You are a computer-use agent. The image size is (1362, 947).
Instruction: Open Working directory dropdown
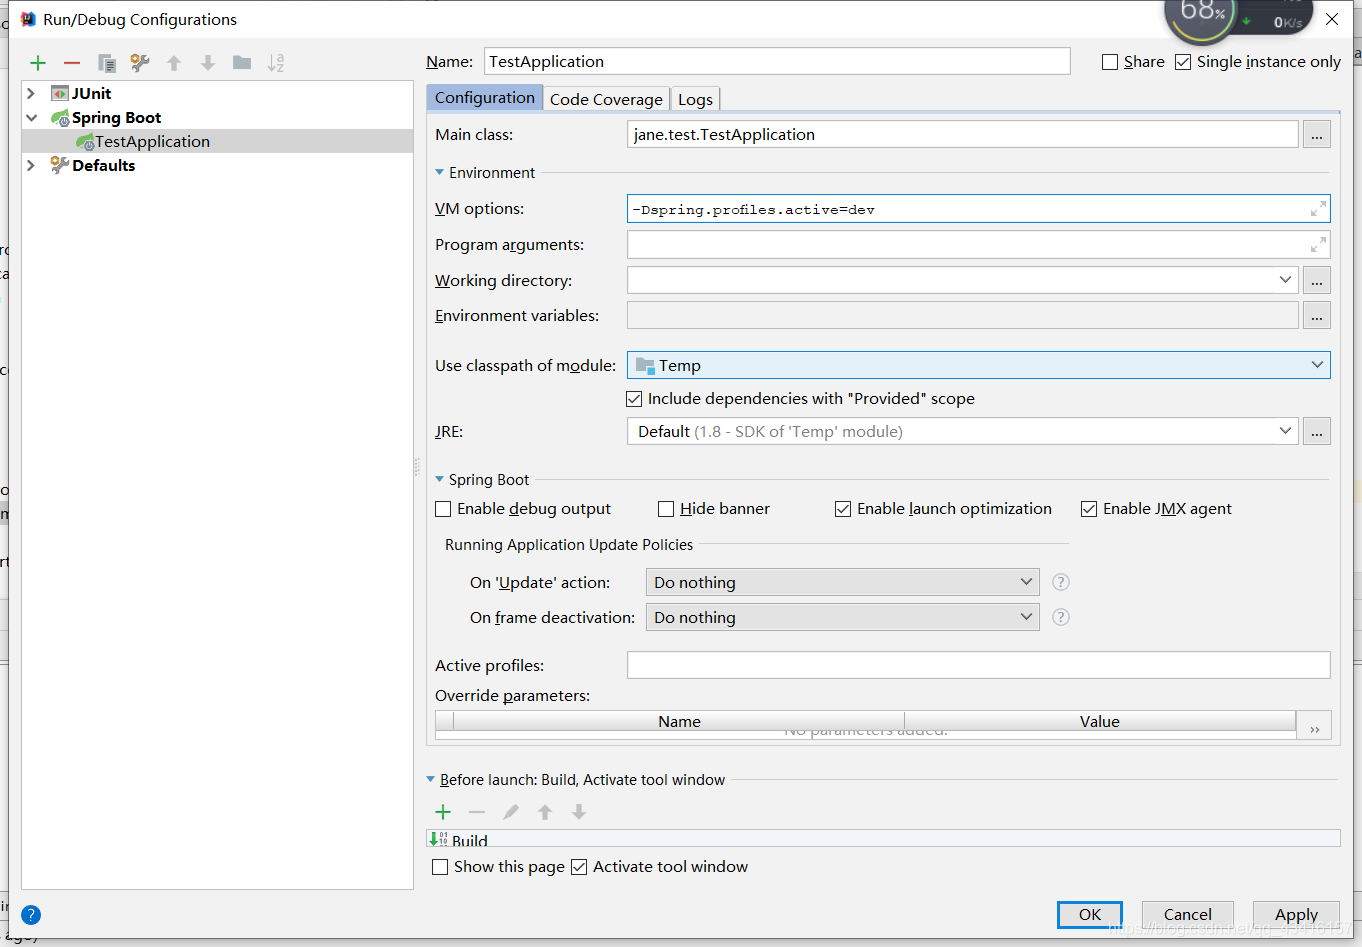click(1285, 280)
